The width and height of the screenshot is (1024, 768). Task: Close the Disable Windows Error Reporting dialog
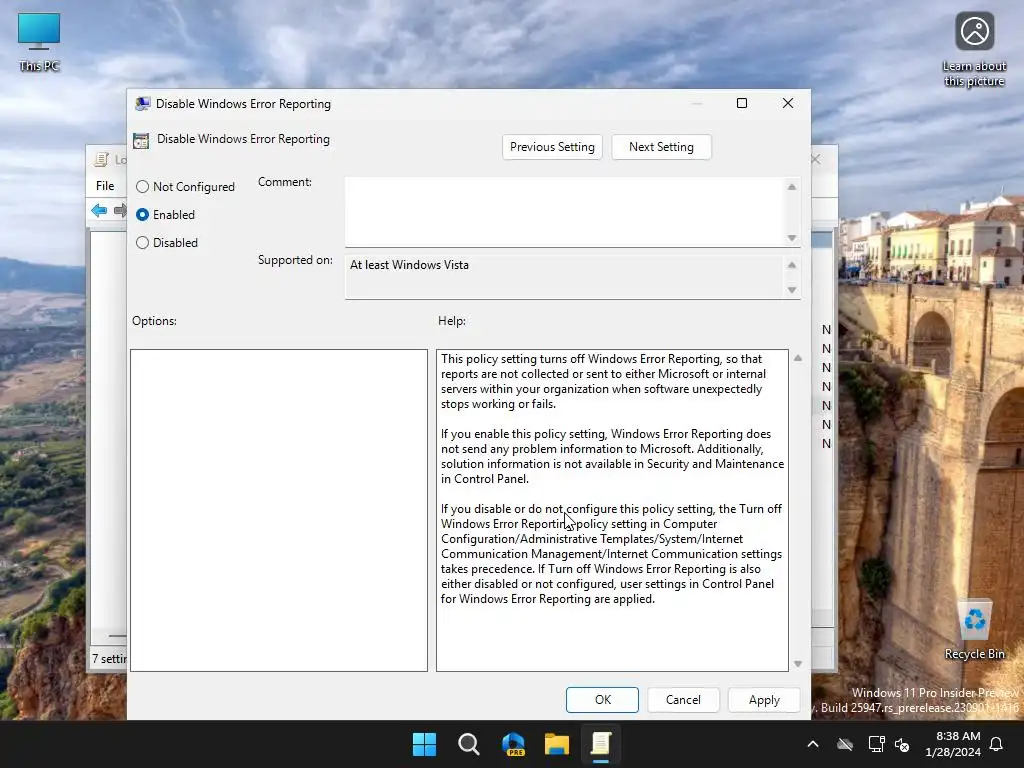click(788, 103)
